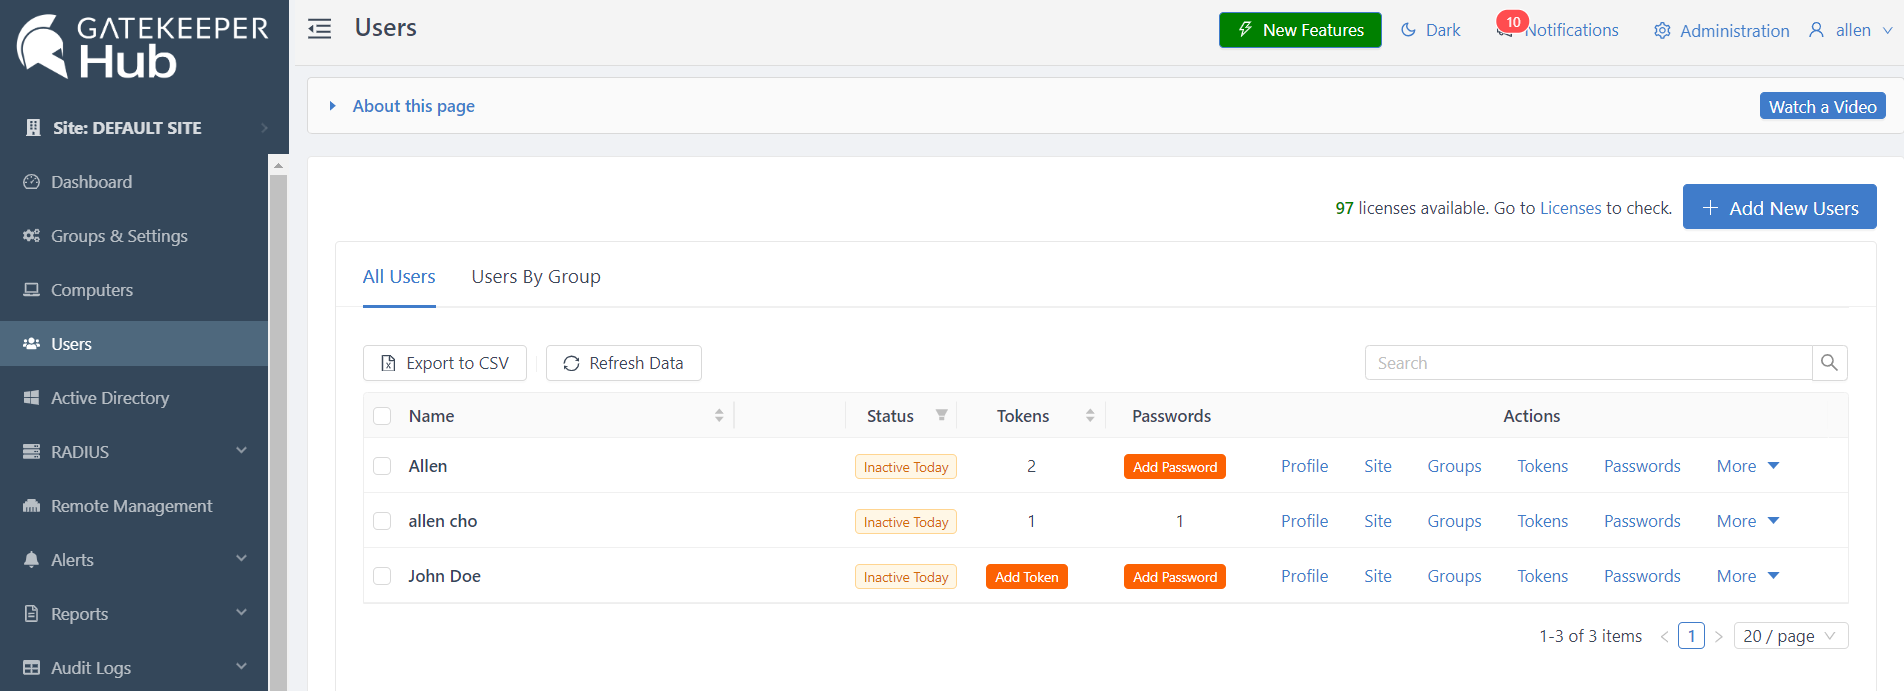This screenshot has width=1904, height=691.
Task: Click the notifications bell with badge 10
Action: [x=1505, y=30]
